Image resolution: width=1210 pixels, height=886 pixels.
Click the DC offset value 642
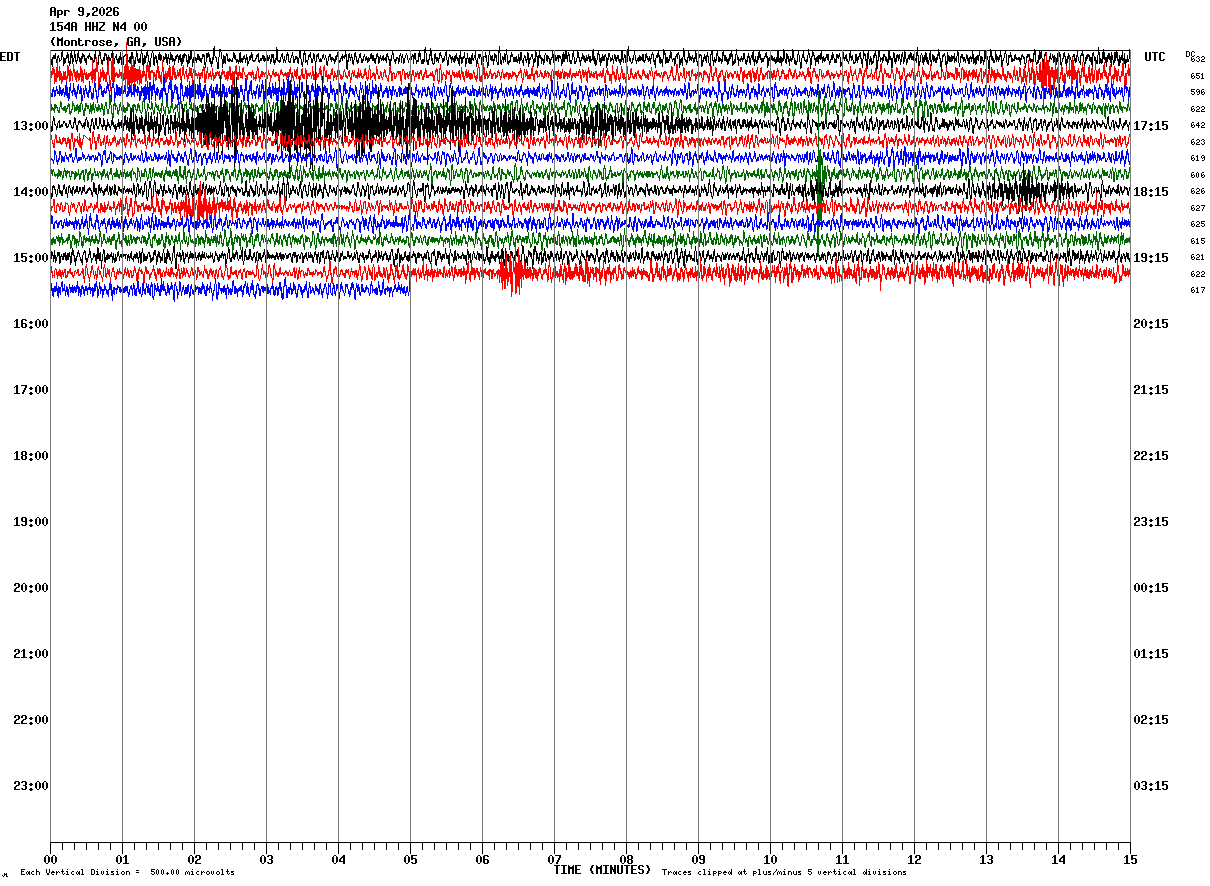tap(1198, 126)
